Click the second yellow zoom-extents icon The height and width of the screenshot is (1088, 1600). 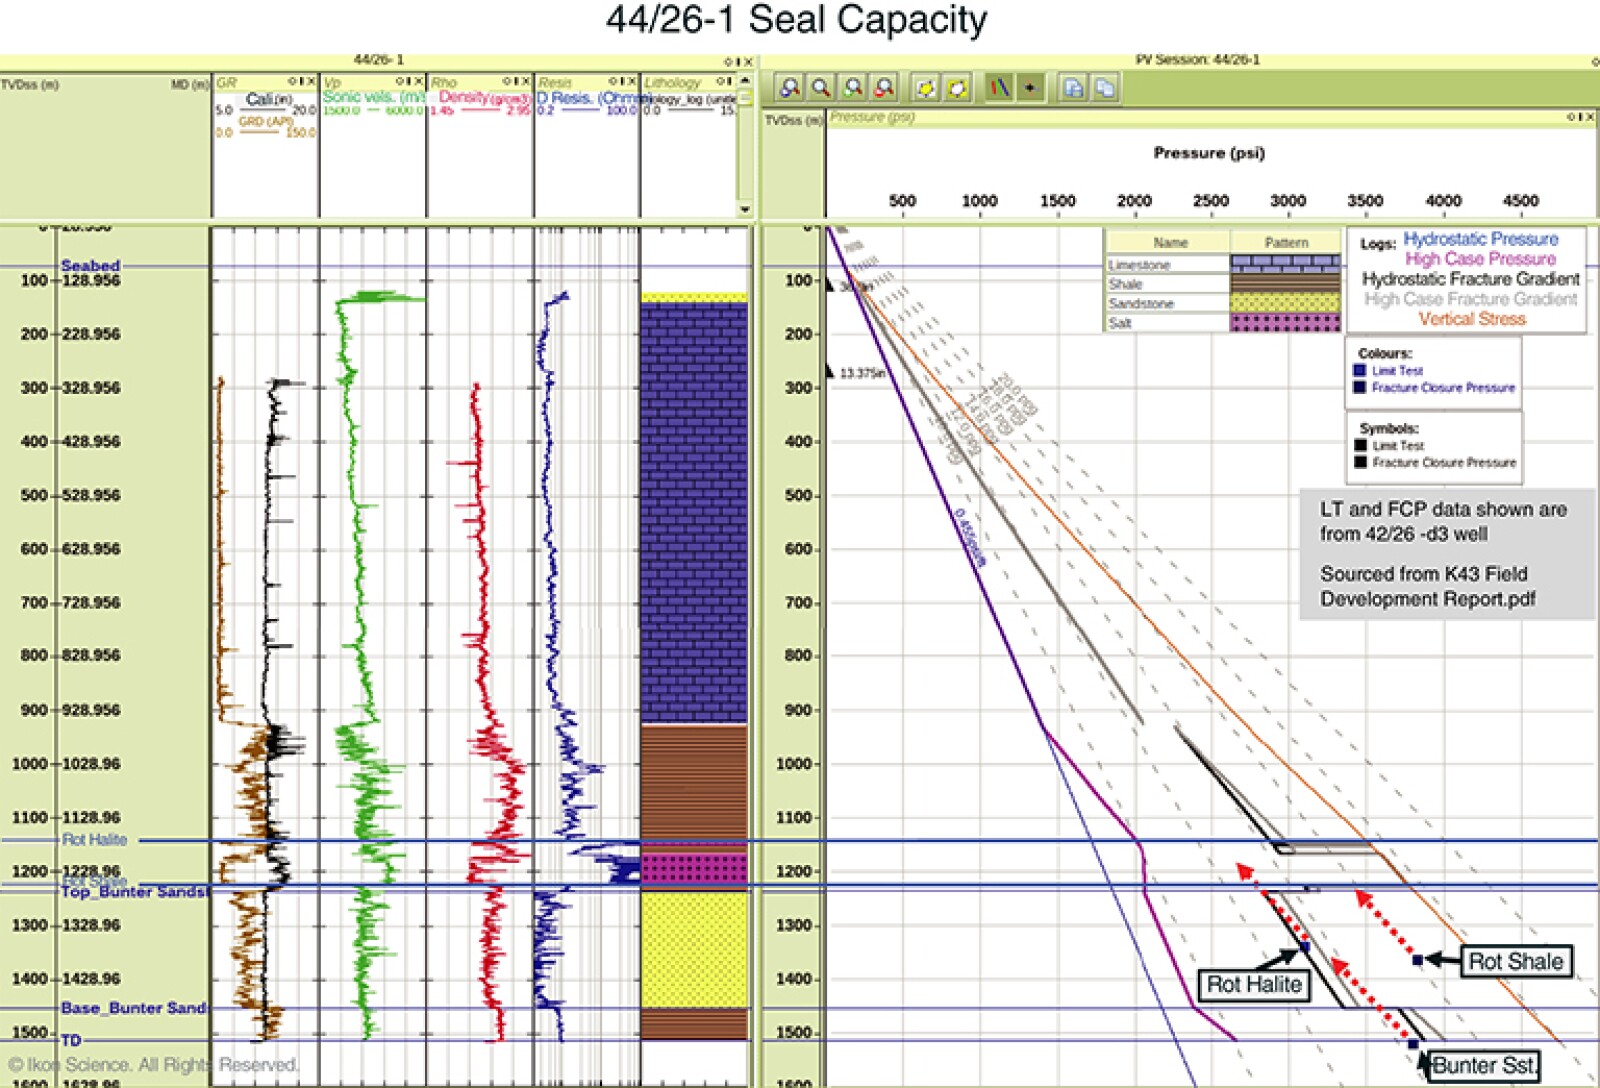point(956,86)
